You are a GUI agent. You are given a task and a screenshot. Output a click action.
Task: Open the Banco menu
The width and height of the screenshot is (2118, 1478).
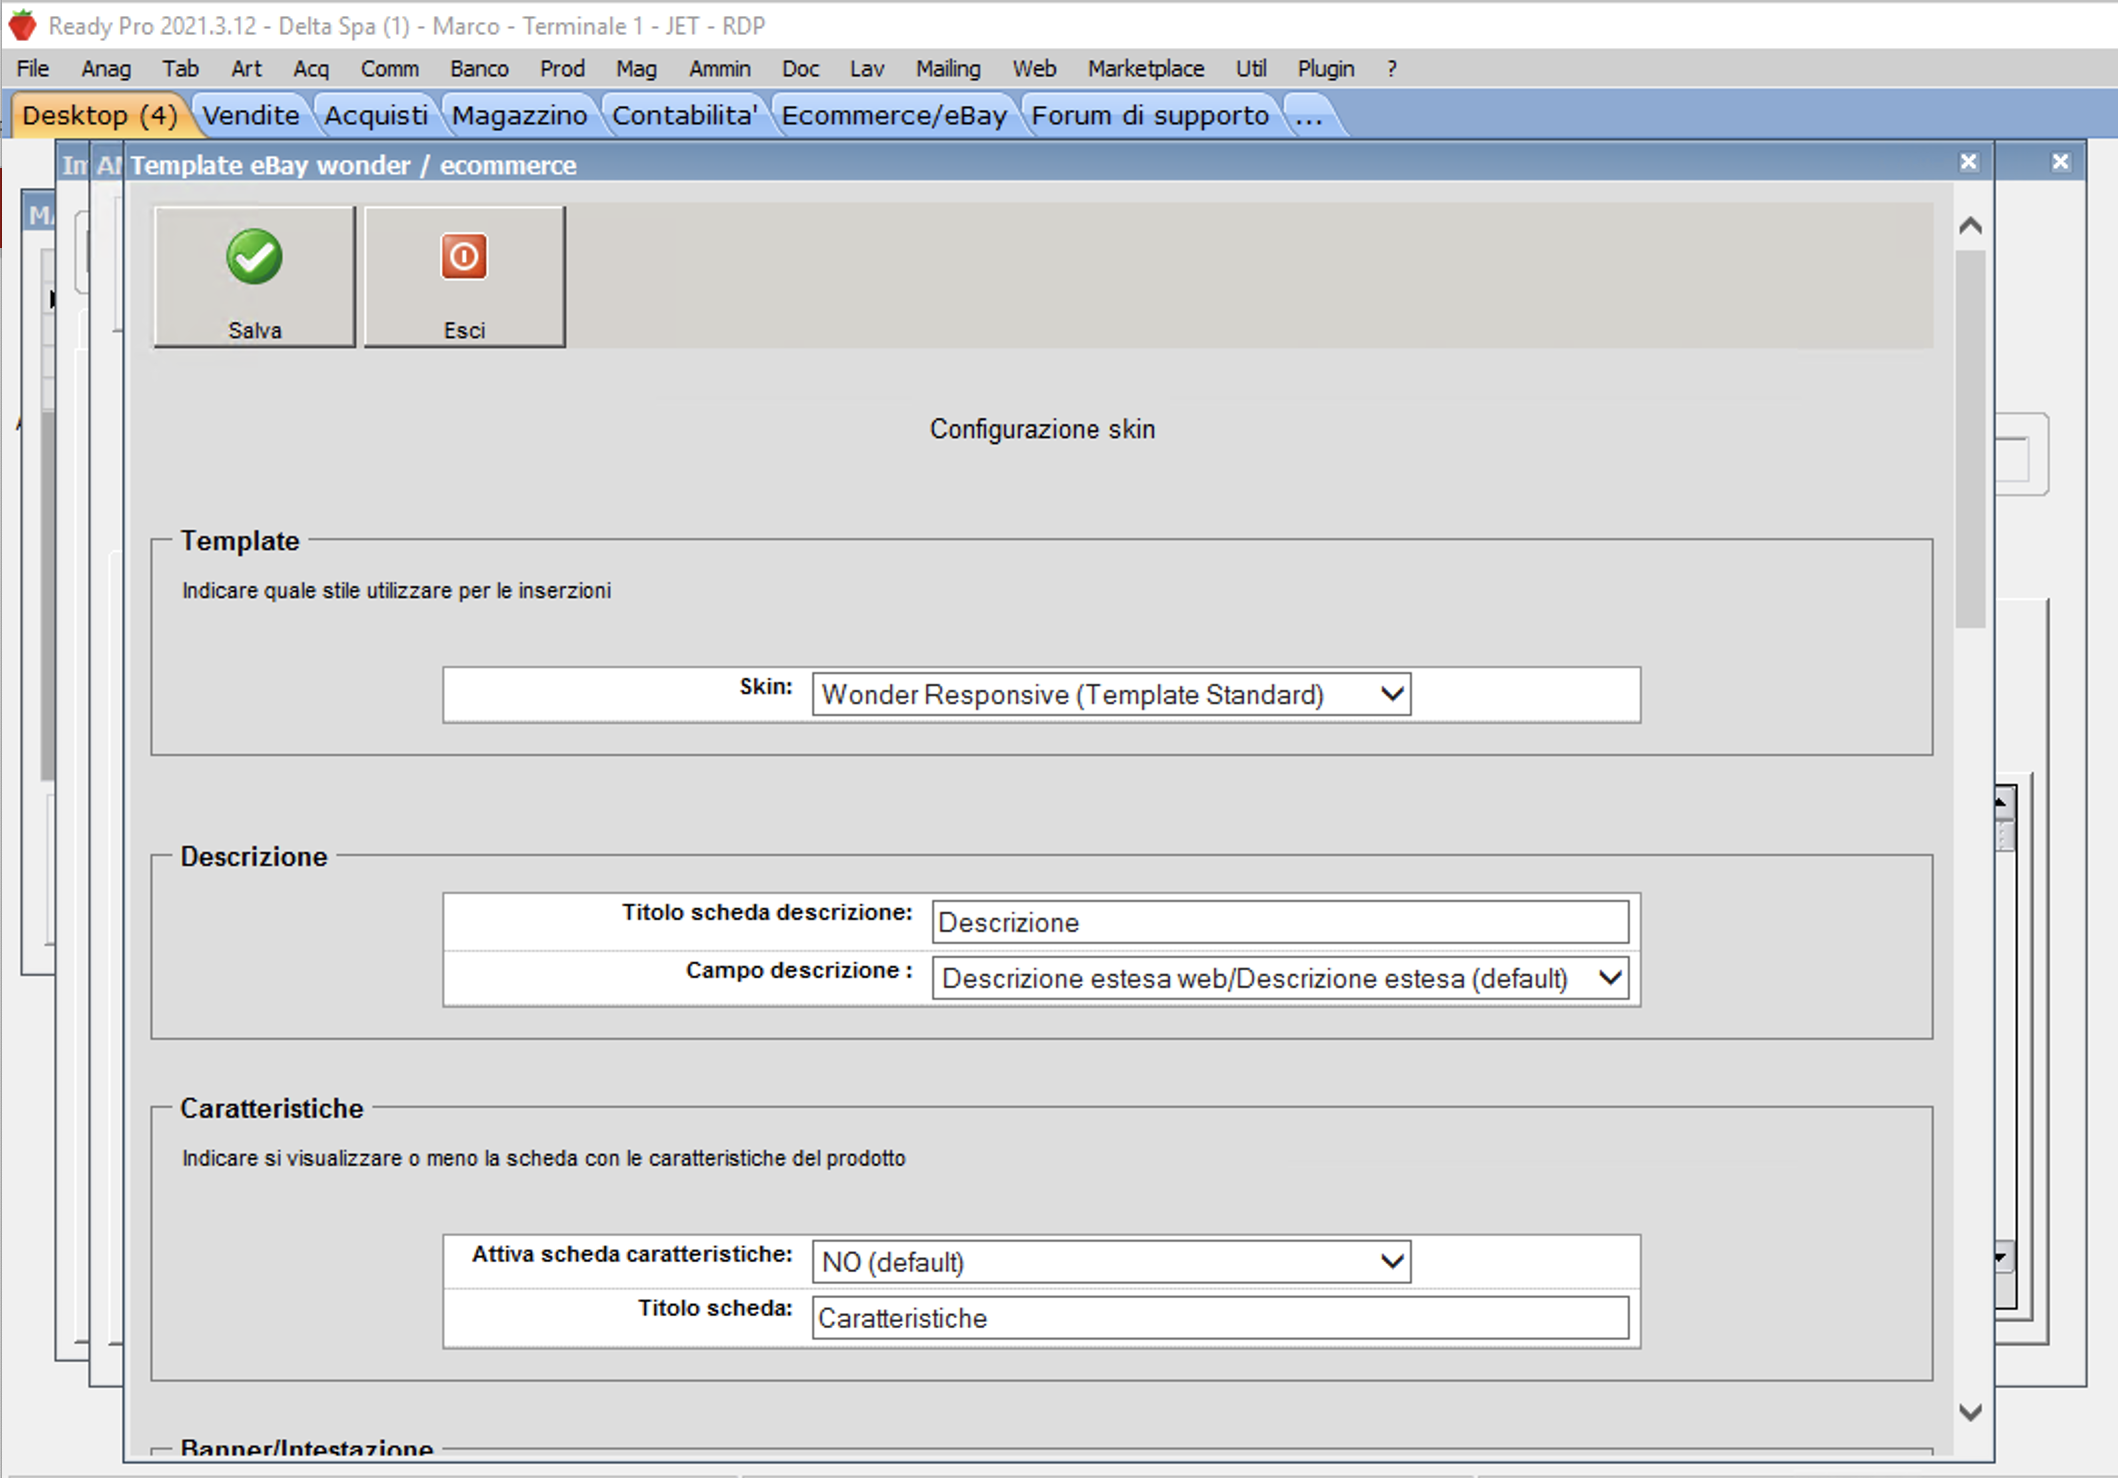[x=479, y=69]
